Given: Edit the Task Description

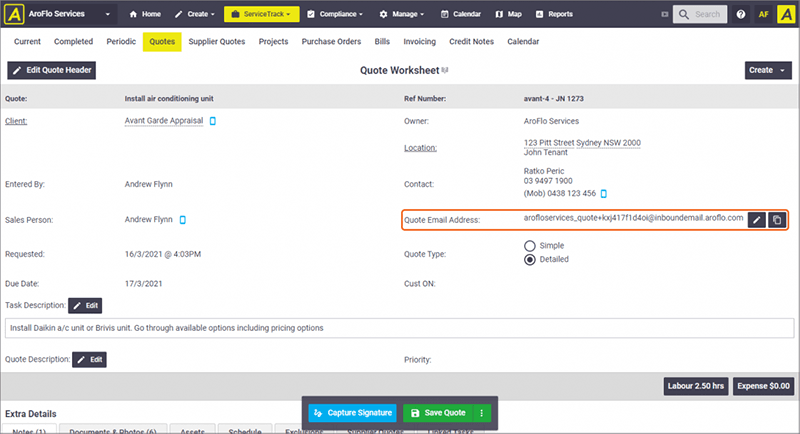Looking at the screenshot, I should 85,305.
